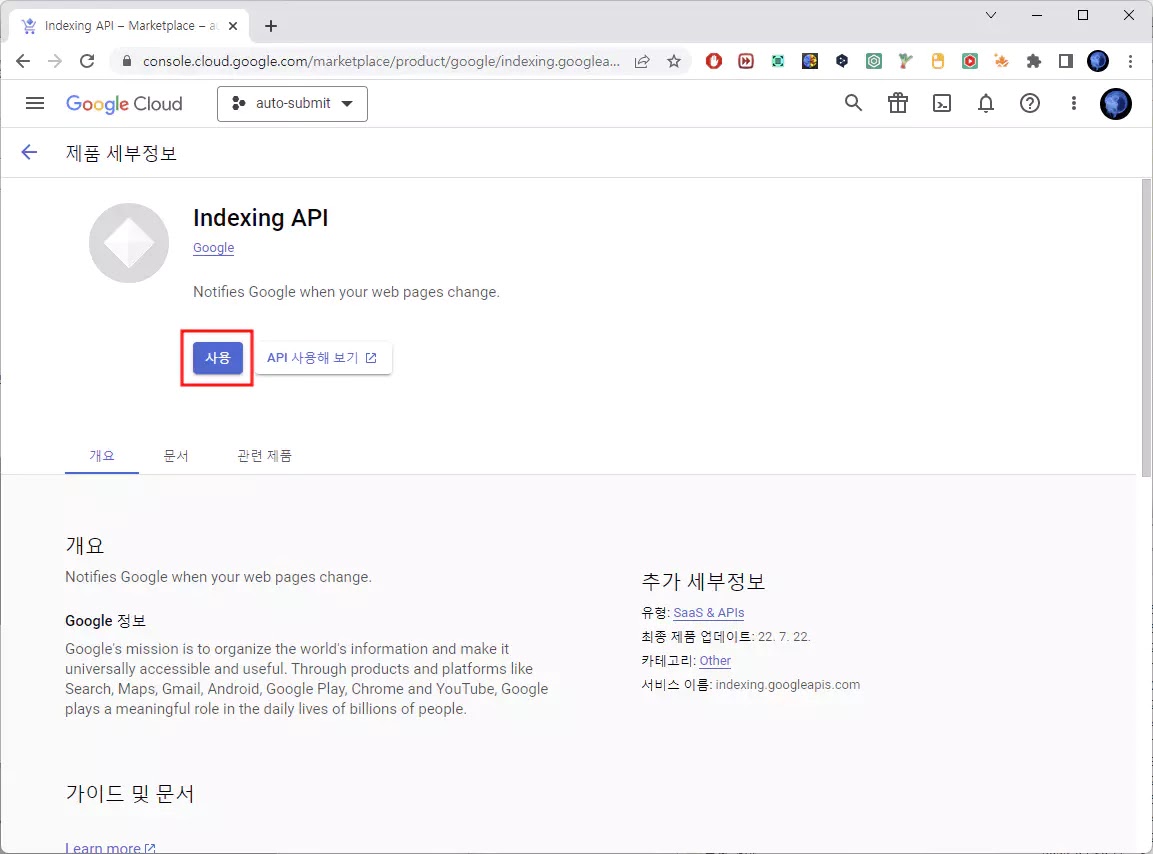Activate the Cloud Shell terminal icon

tap(941, 104)
